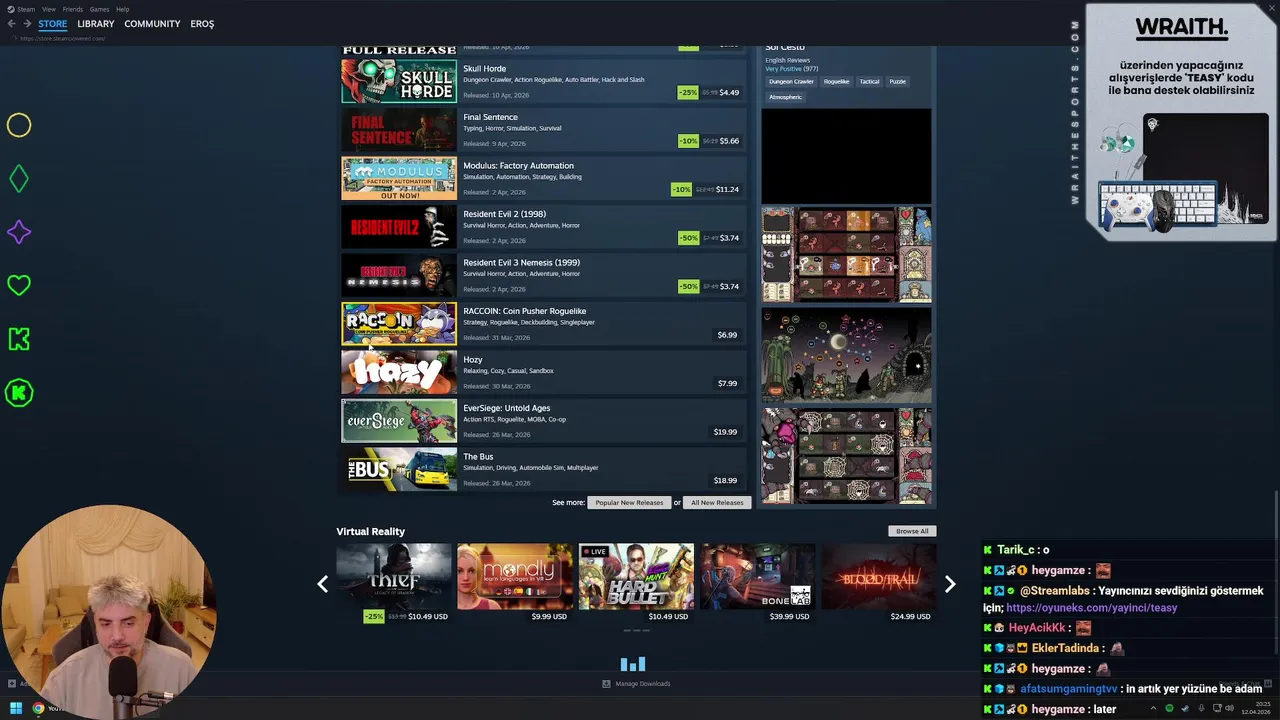Image resolution: width=1280 pixels, height=720 pixels.
Task: Click the -50% badge on Resident Evil 2
Action: click(x=688, y=238)
